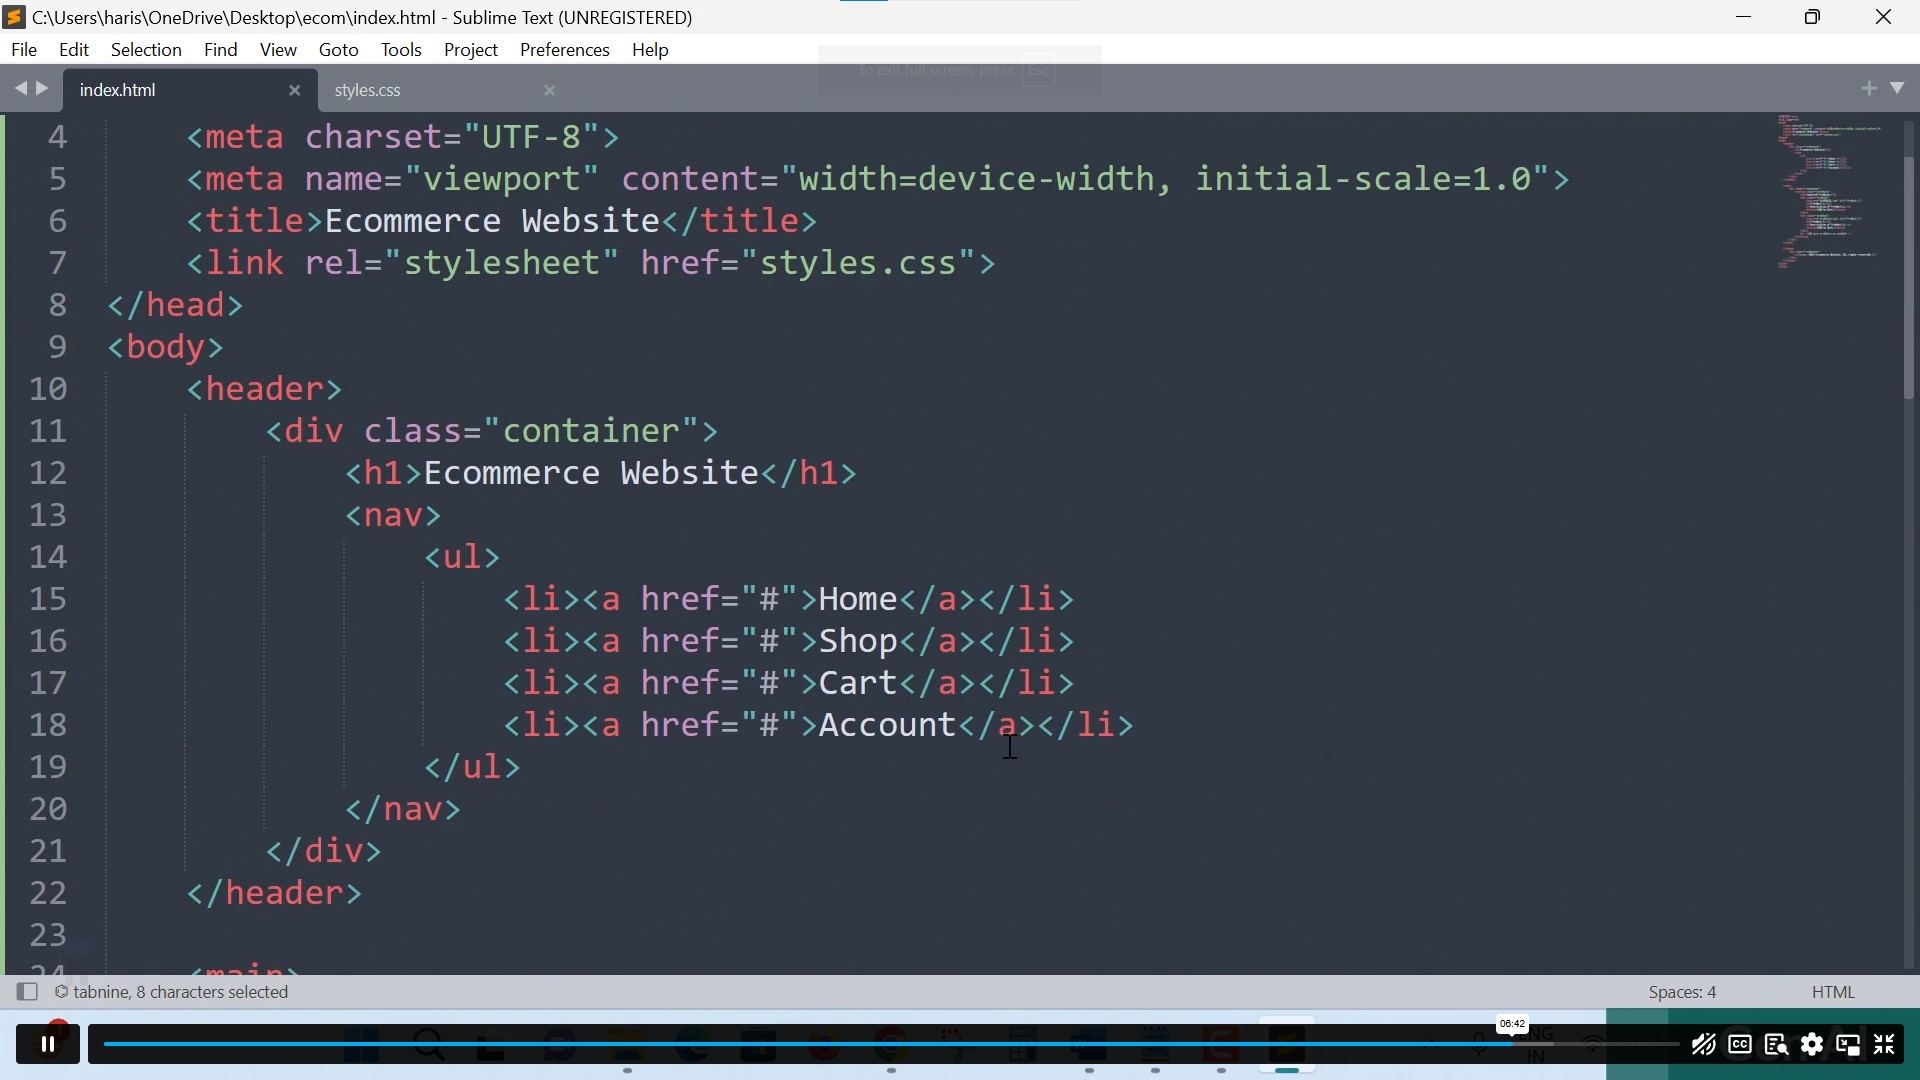
Task: Pause the screen recording
Action: click(x=47, y=1043)
